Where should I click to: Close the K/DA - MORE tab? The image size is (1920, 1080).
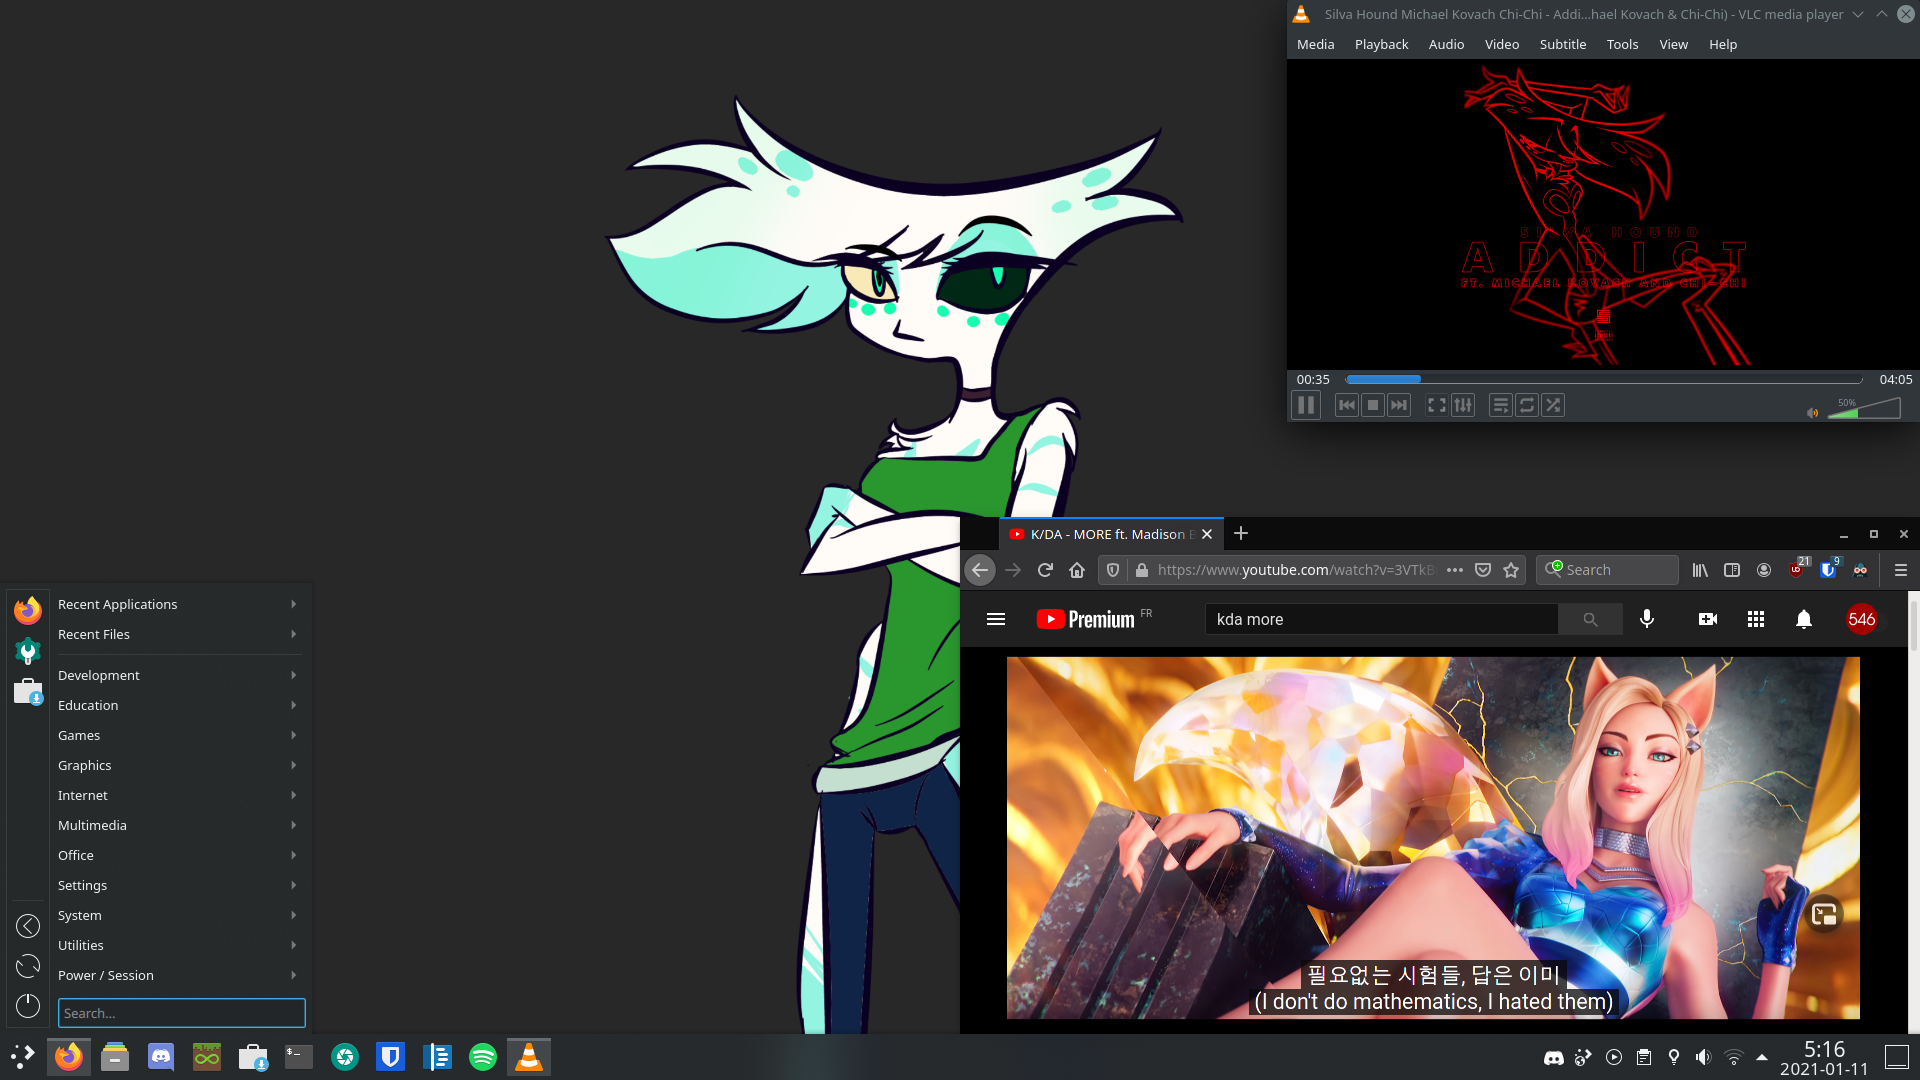pyautogui.click(x=1207, y=534)
